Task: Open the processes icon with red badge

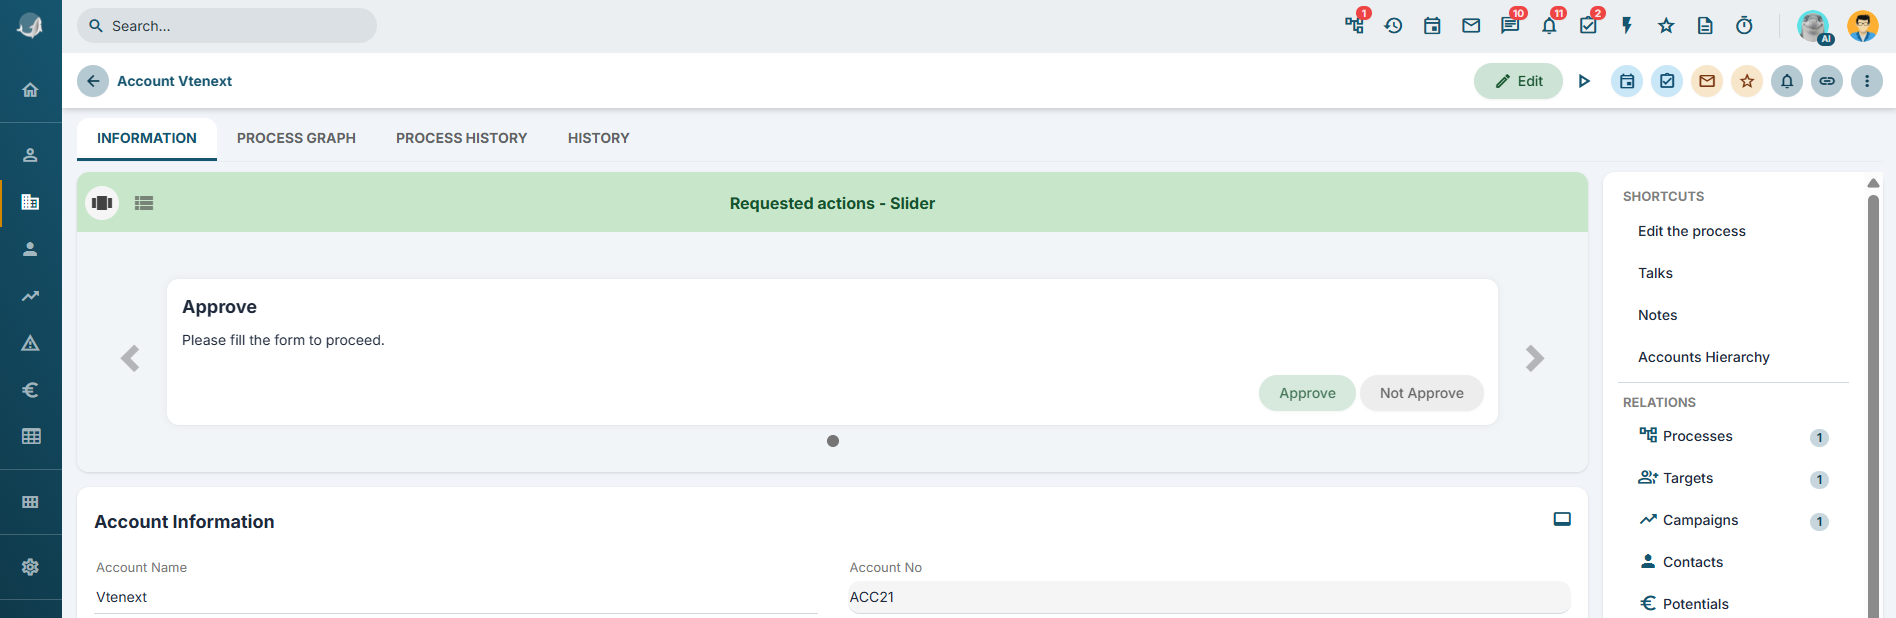Action: point(1355,26)
